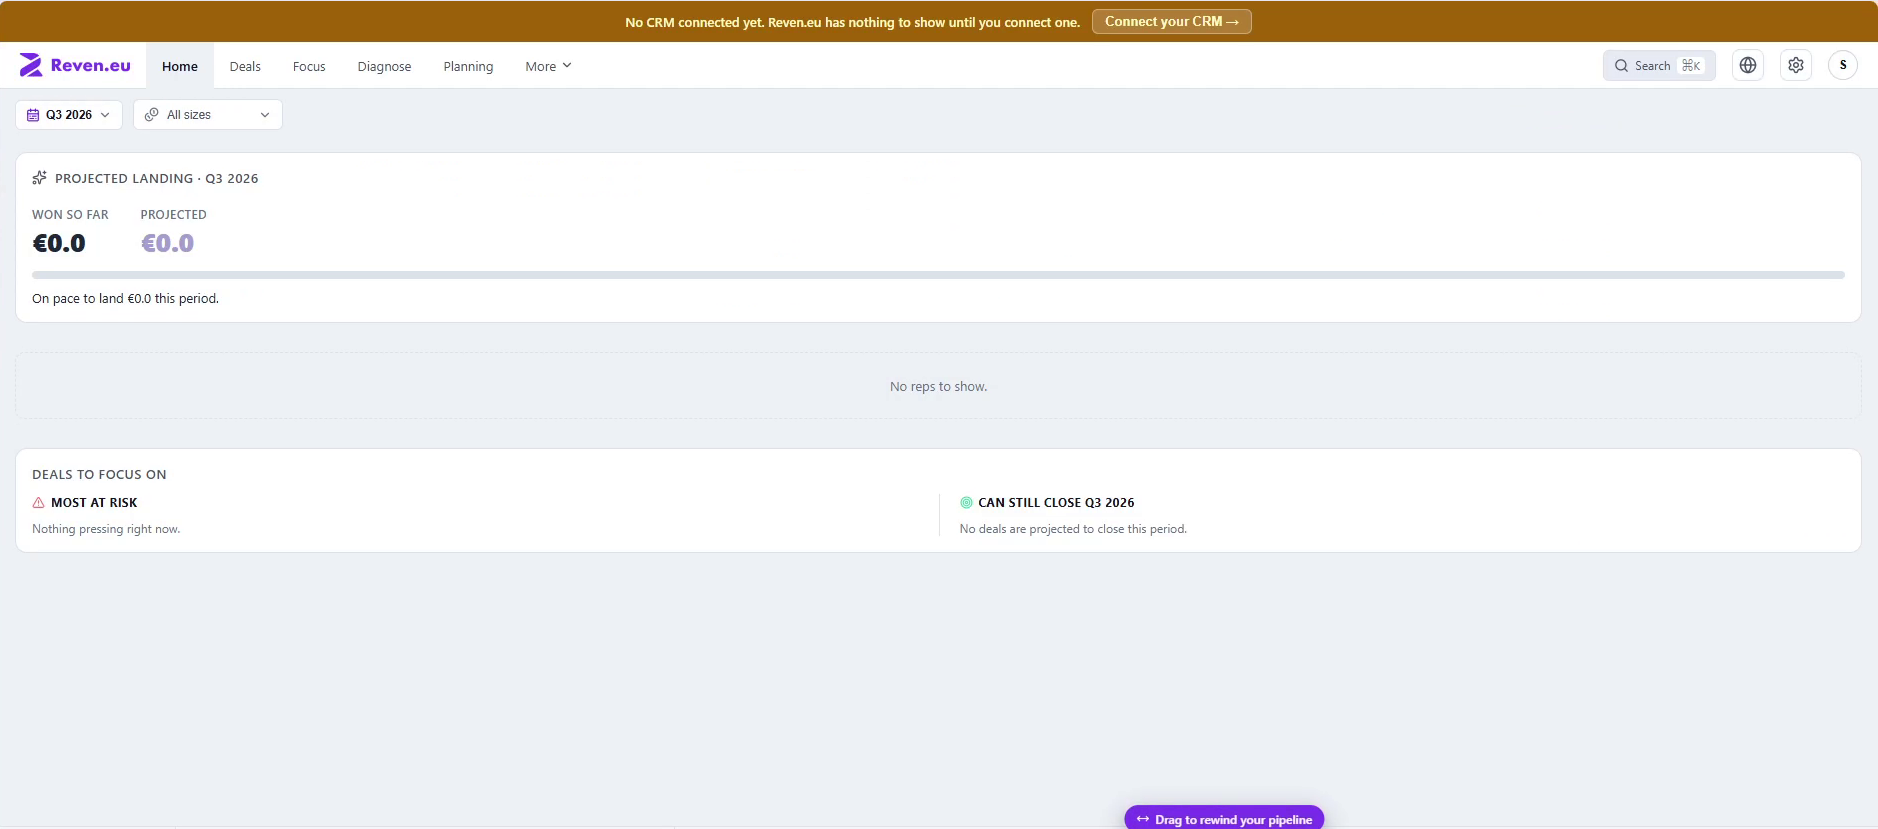Click the 'No reps to show.' text
The image size is (1878, 829).
(938, 386)
